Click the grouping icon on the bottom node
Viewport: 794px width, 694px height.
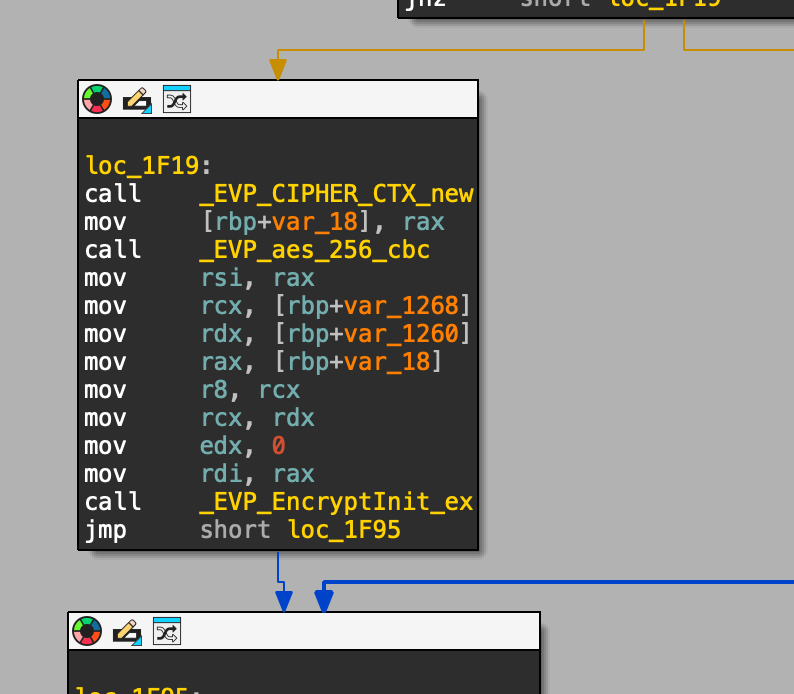(166, 631)
